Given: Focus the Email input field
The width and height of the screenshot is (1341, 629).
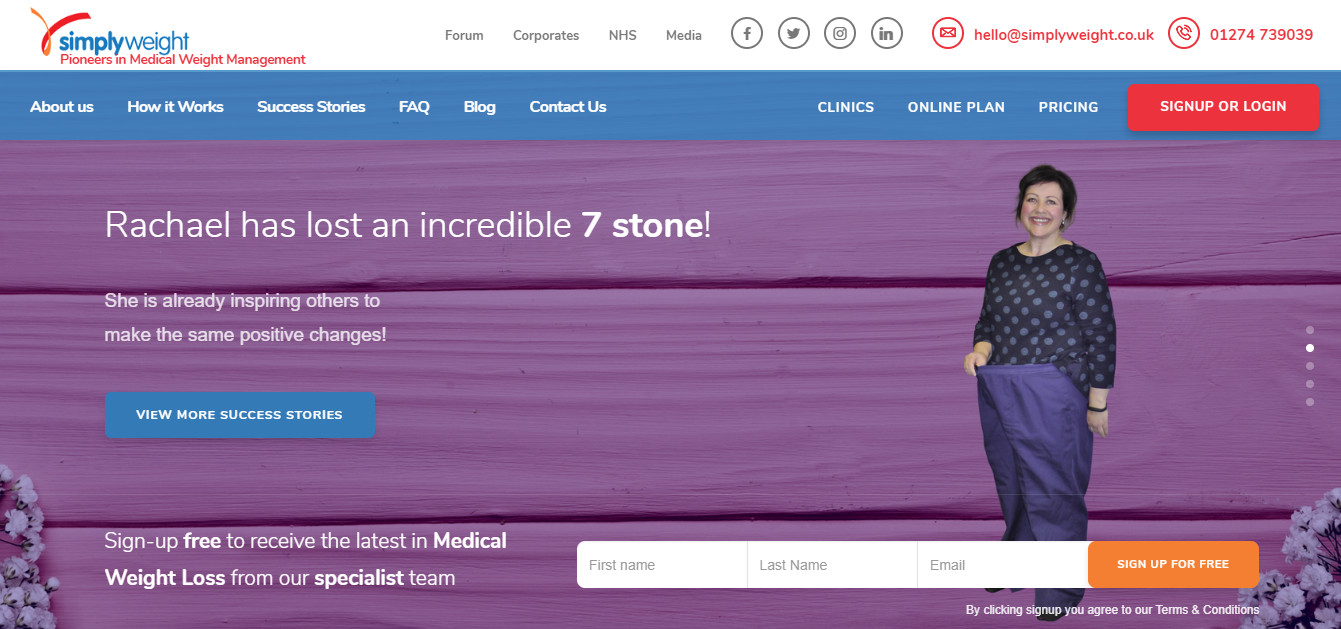Looking at the screenshot, I should [1003, 565].
